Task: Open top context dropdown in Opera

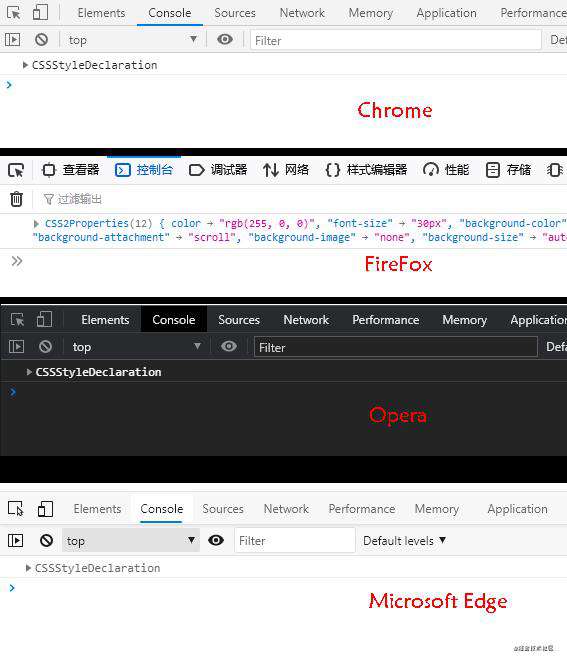Action: pyautogui.click(x=136, y=347)
